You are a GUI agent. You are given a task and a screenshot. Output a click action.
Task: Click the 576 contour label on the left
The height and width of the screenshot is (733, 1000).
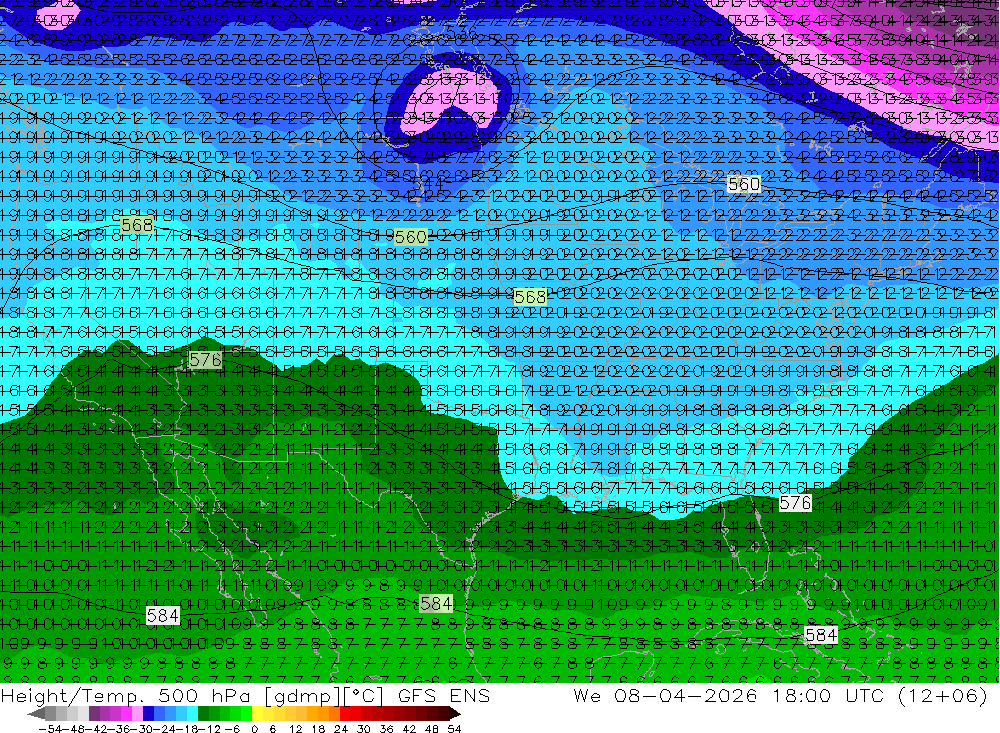pos(205,360)
